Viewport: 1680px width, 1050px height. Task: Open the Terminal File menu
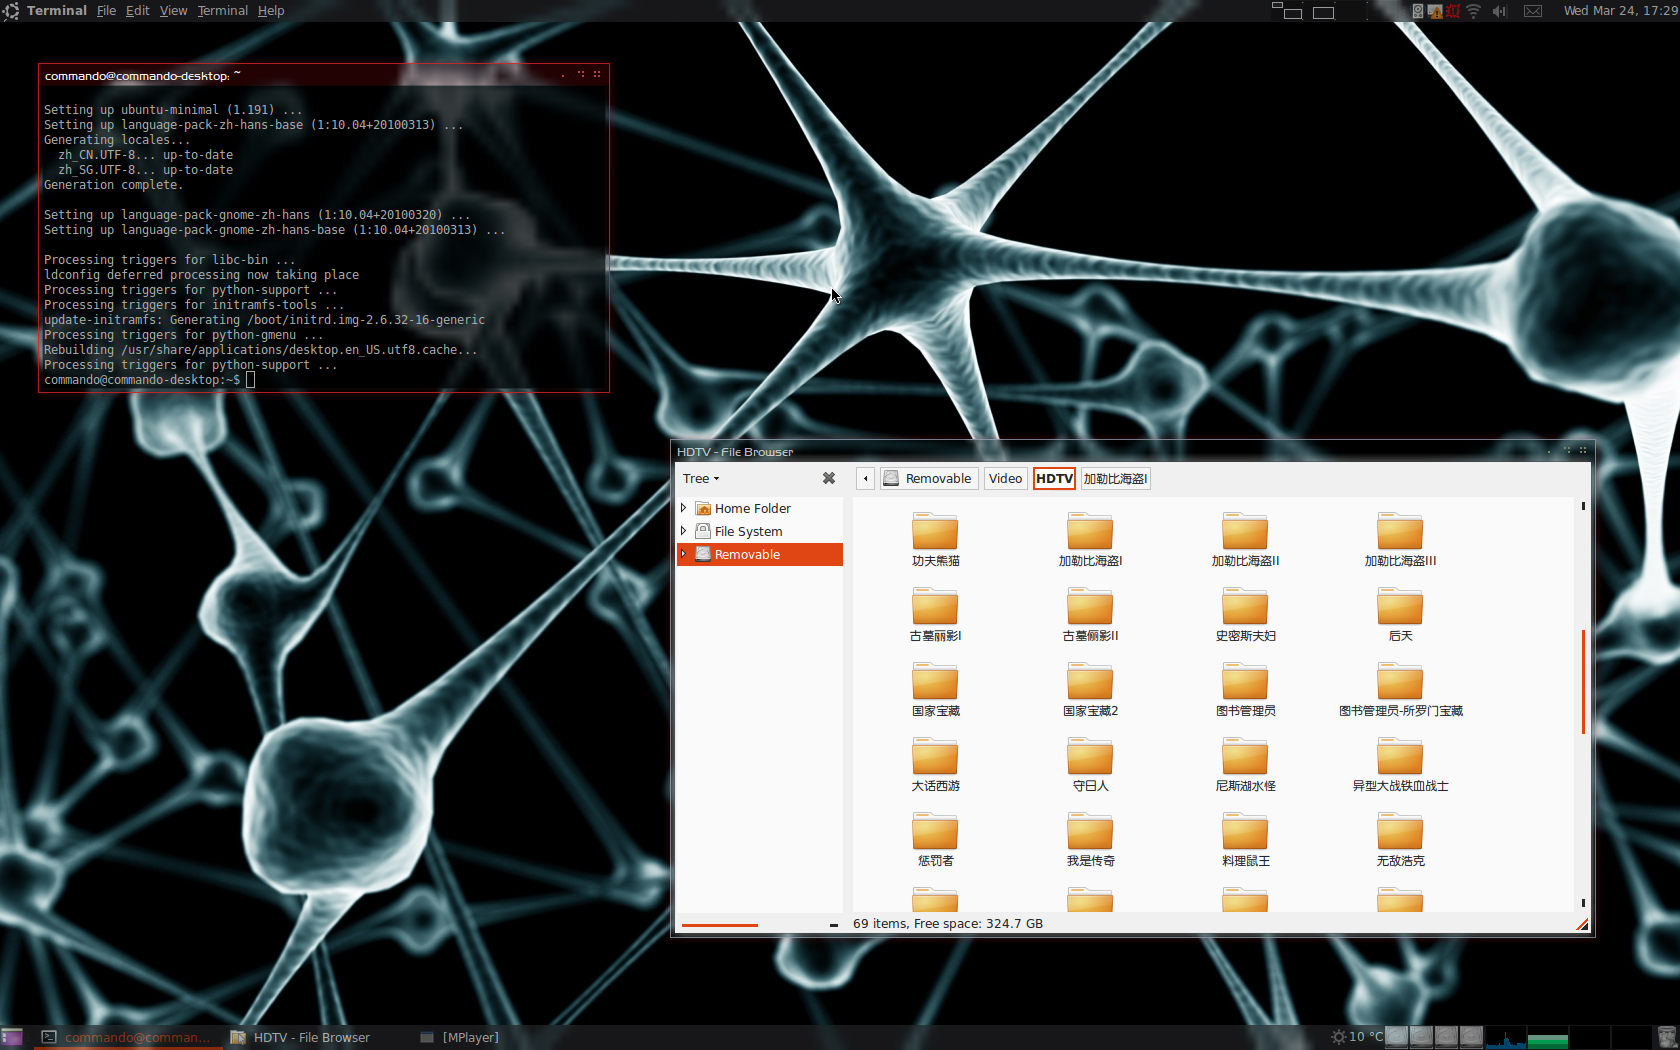tap(106, 11)
